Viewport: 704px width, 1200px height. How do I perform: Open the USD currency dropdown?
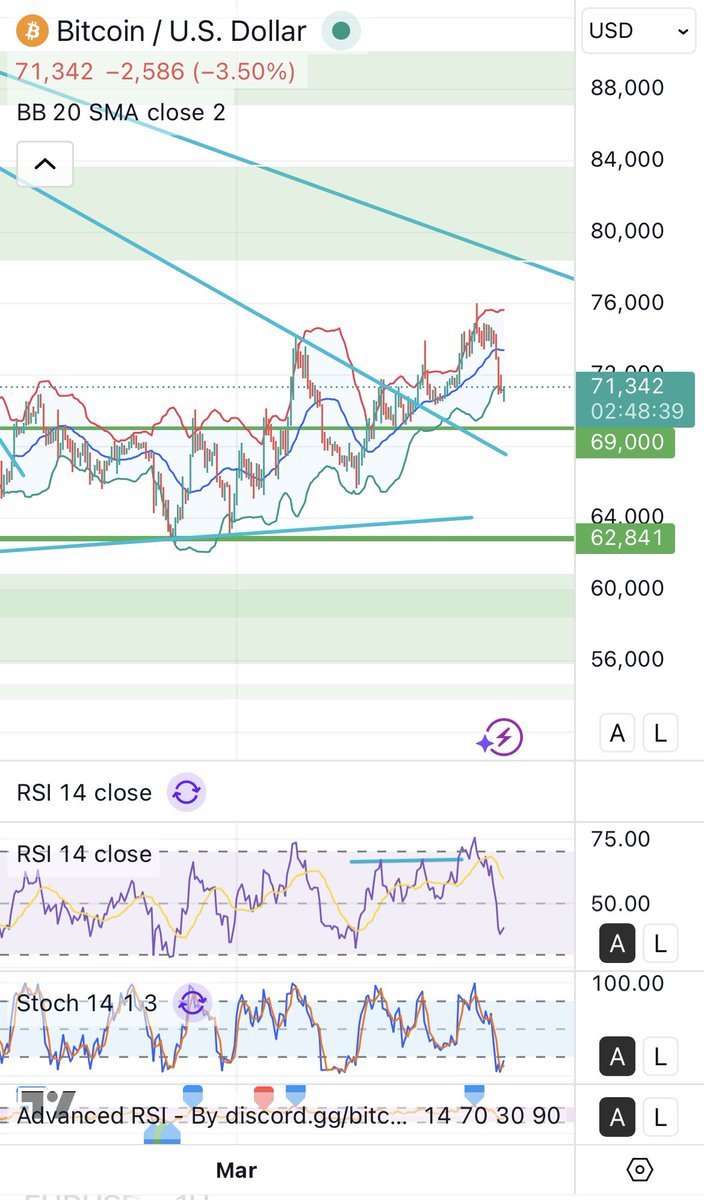(638, 31)
